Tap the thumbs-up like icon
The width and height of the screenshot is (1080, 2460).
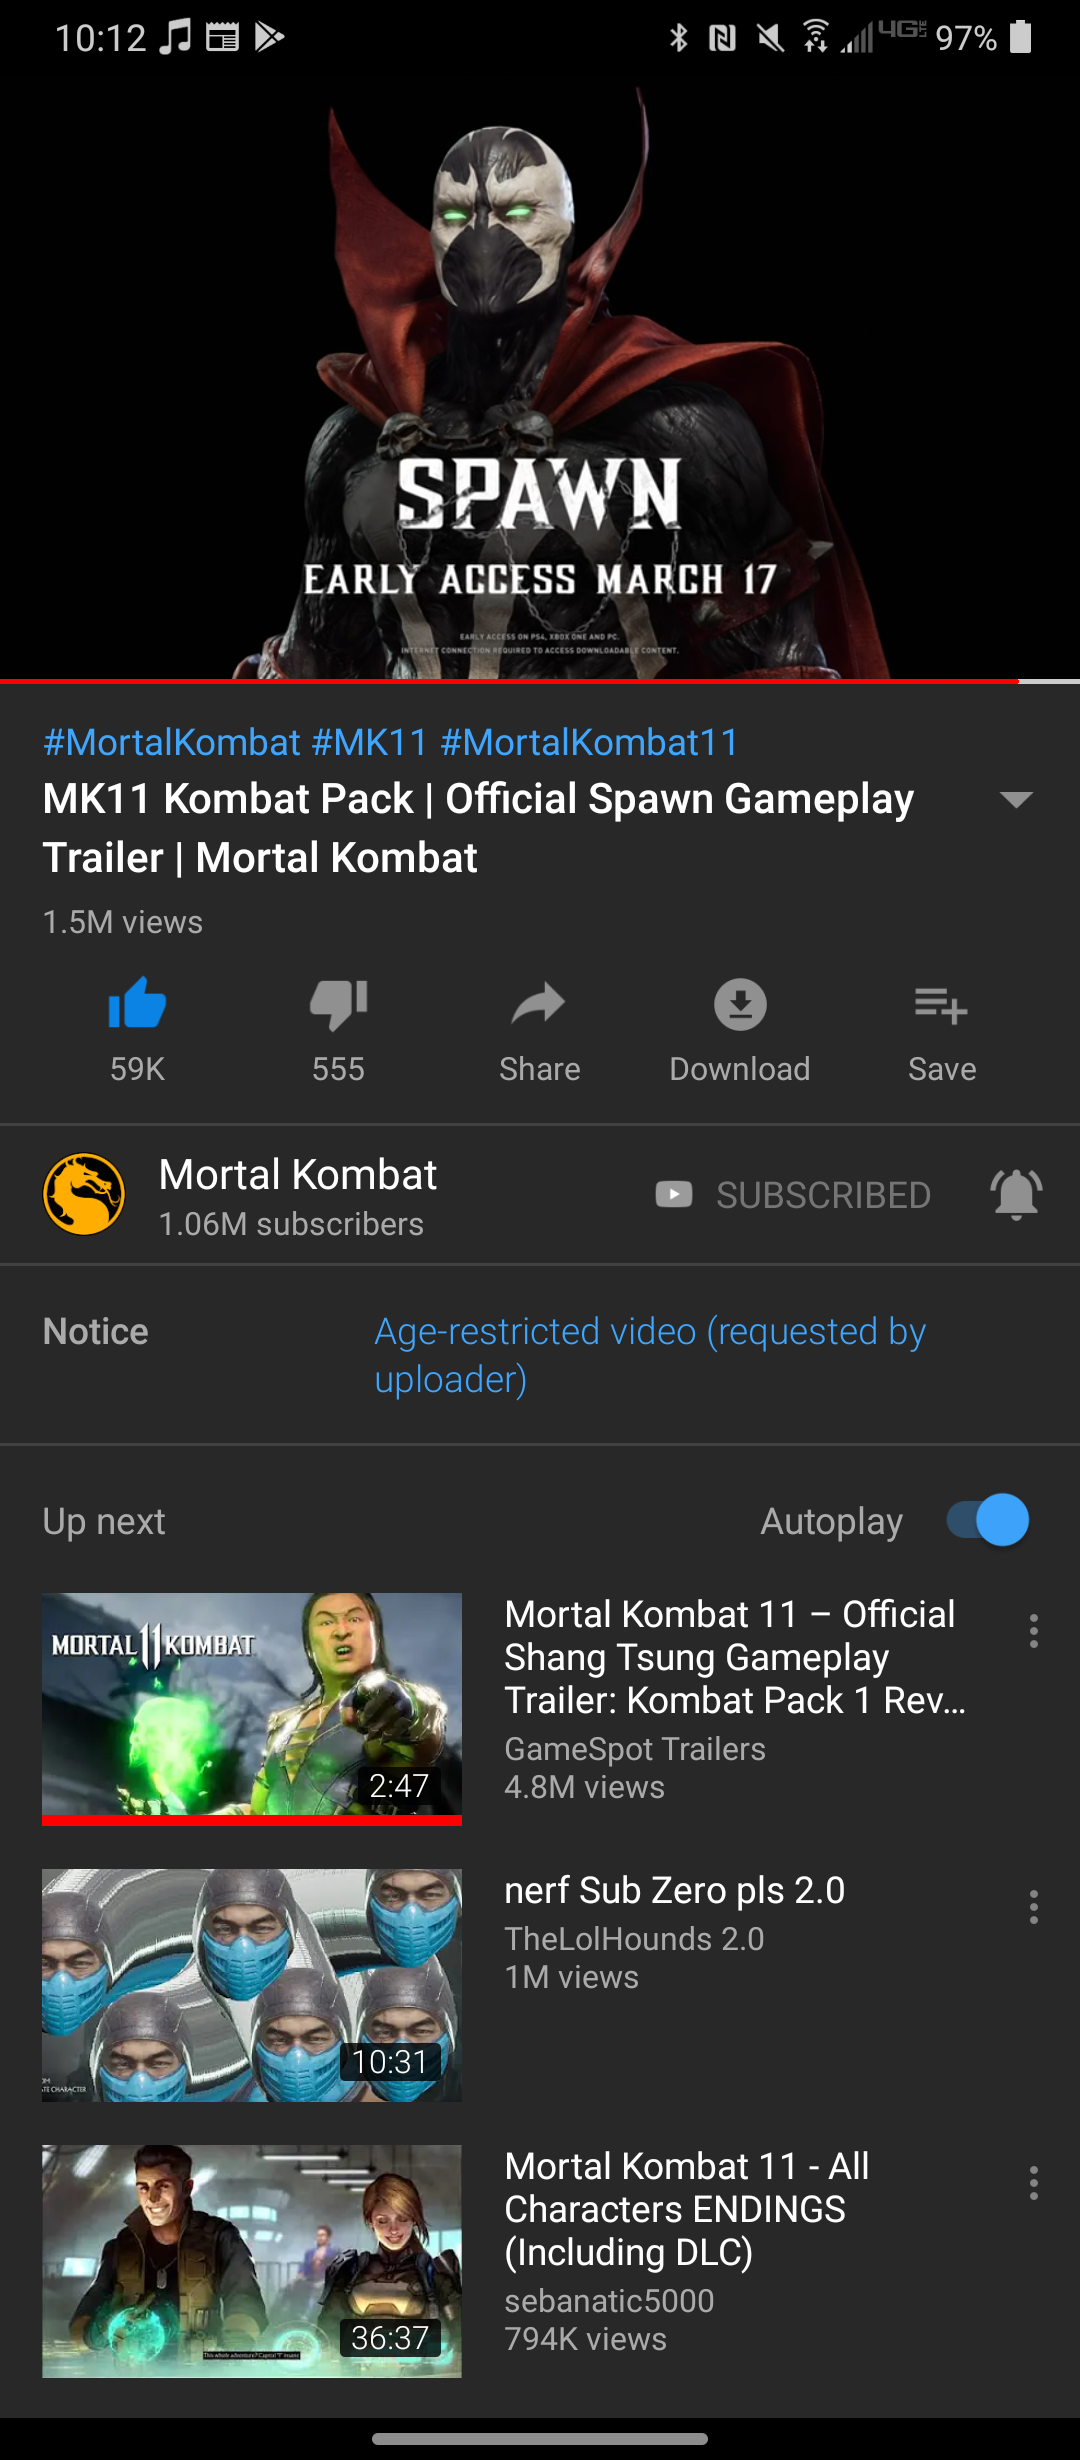tap(137, 1004)
